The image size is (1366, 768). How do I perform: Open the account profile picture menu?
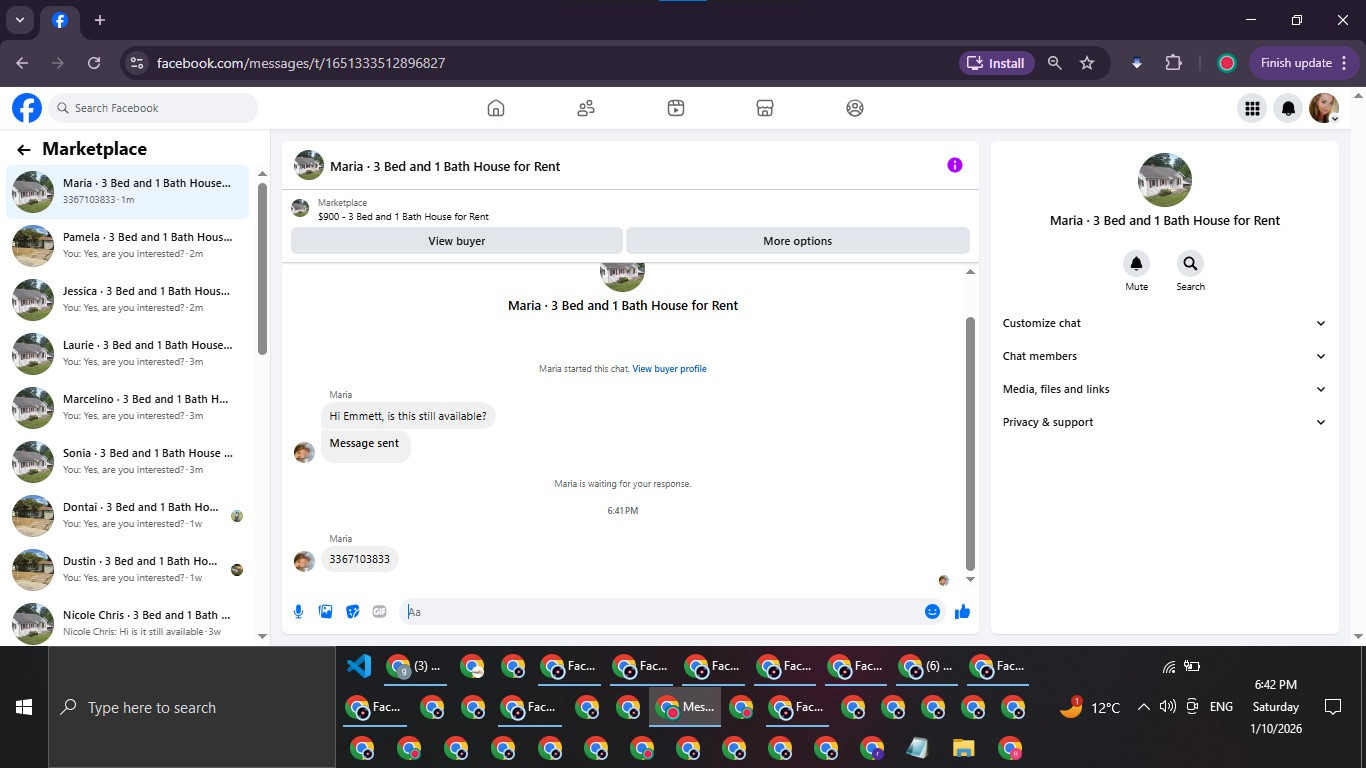click(1324, 108)
